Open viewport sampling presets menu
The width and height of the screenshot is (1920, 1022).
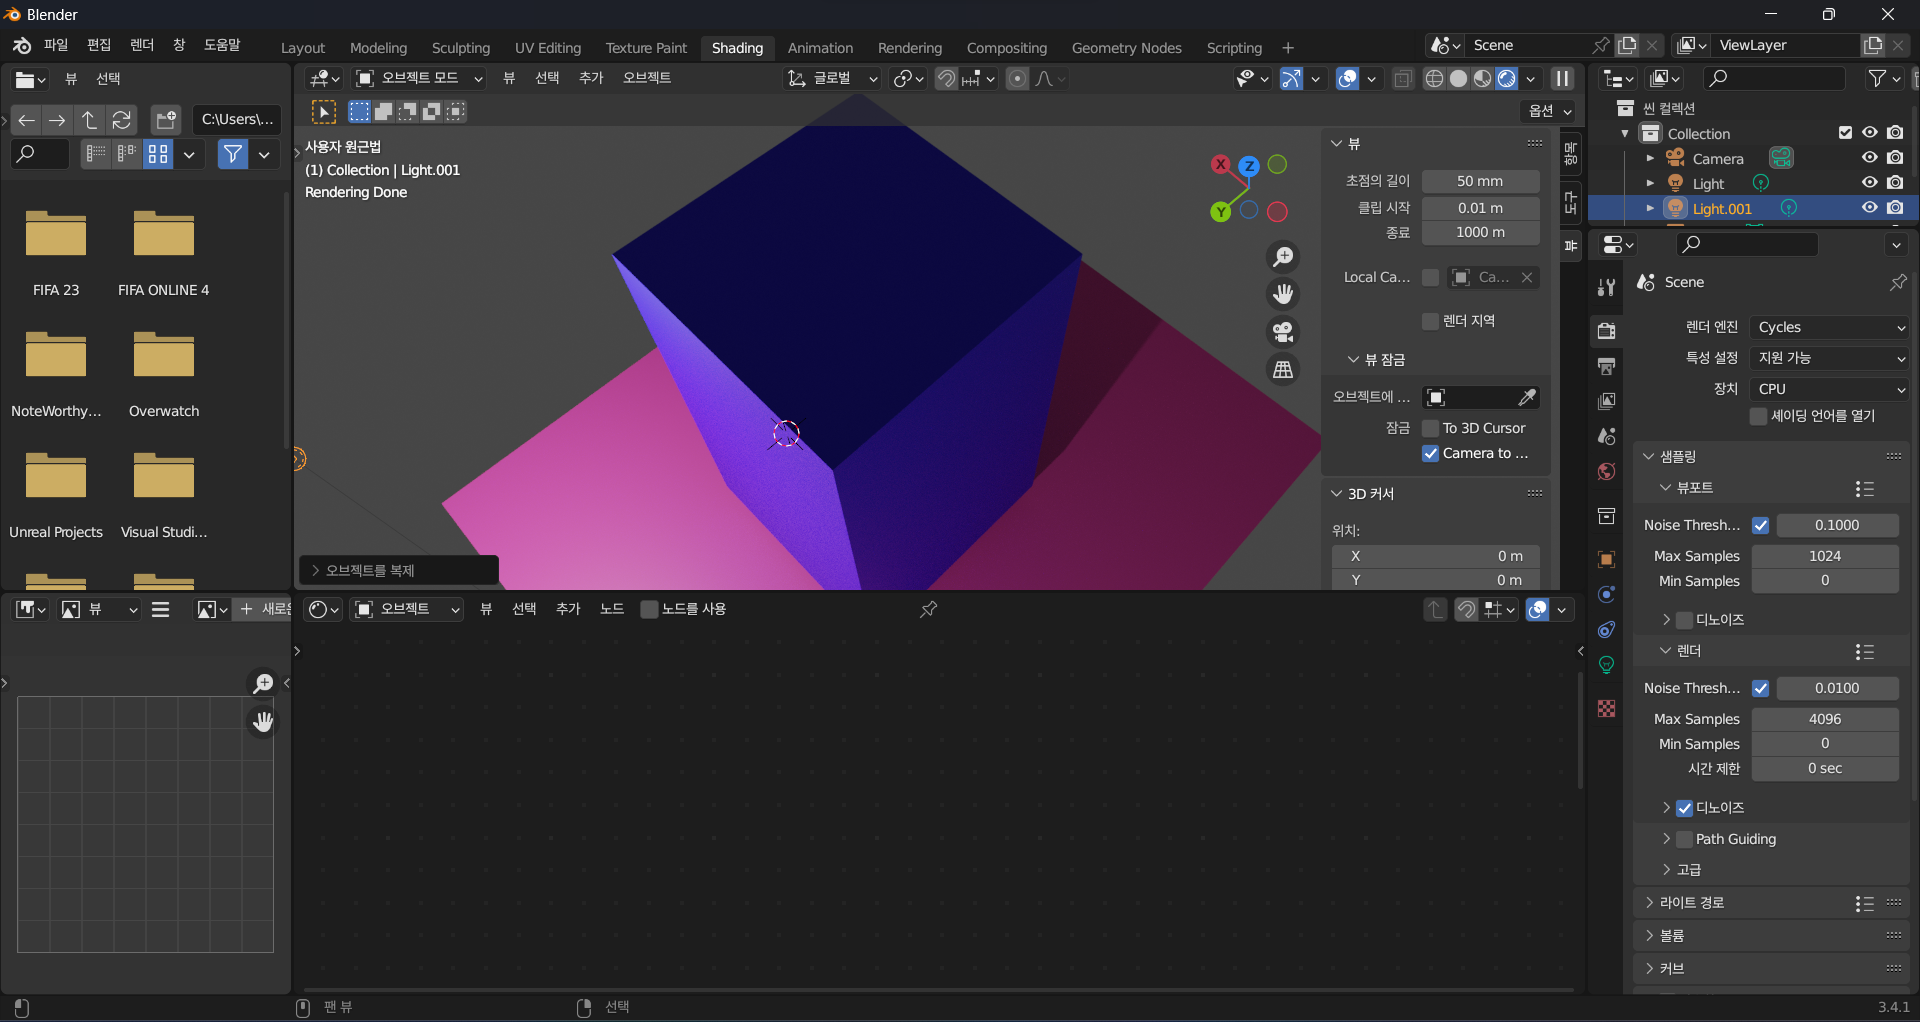(1864, 488)
